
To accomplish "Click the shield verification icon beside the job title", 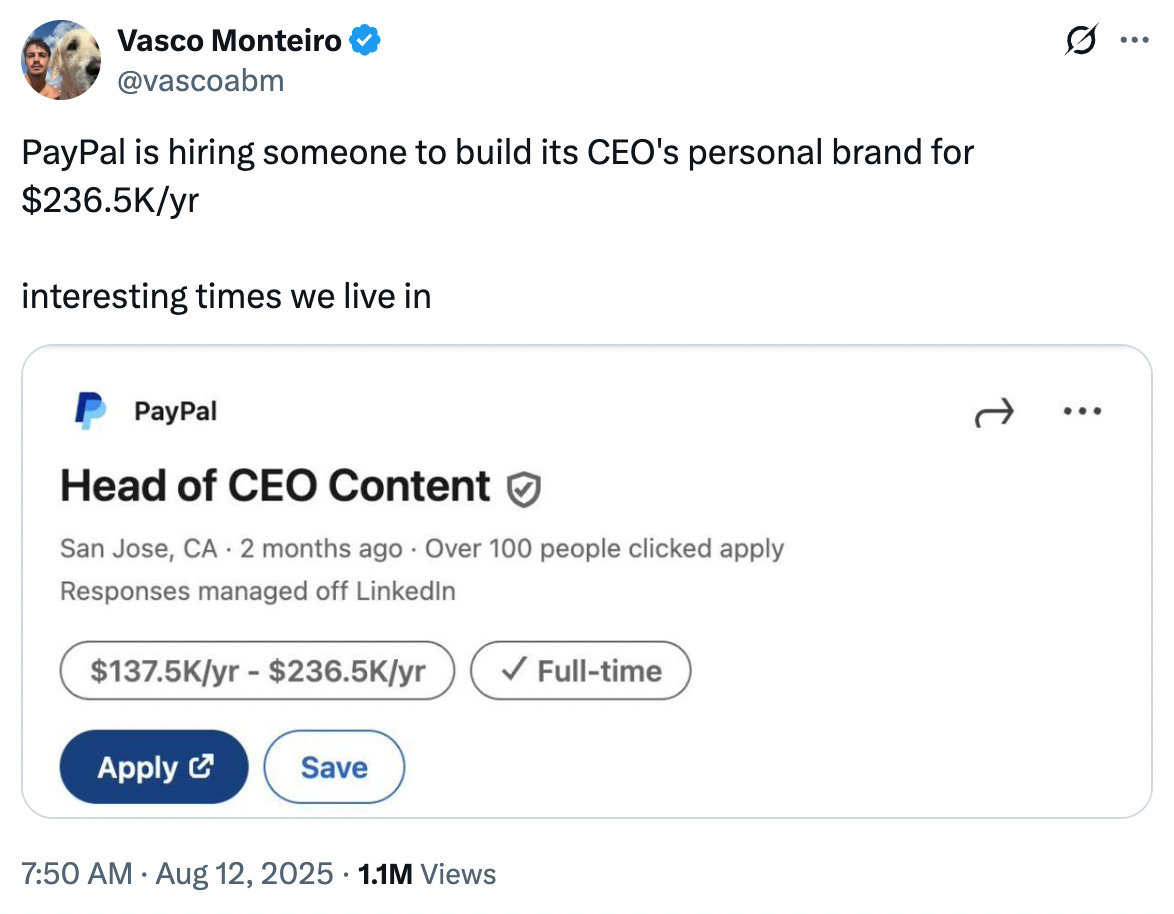I will click(x=524, y=489).
